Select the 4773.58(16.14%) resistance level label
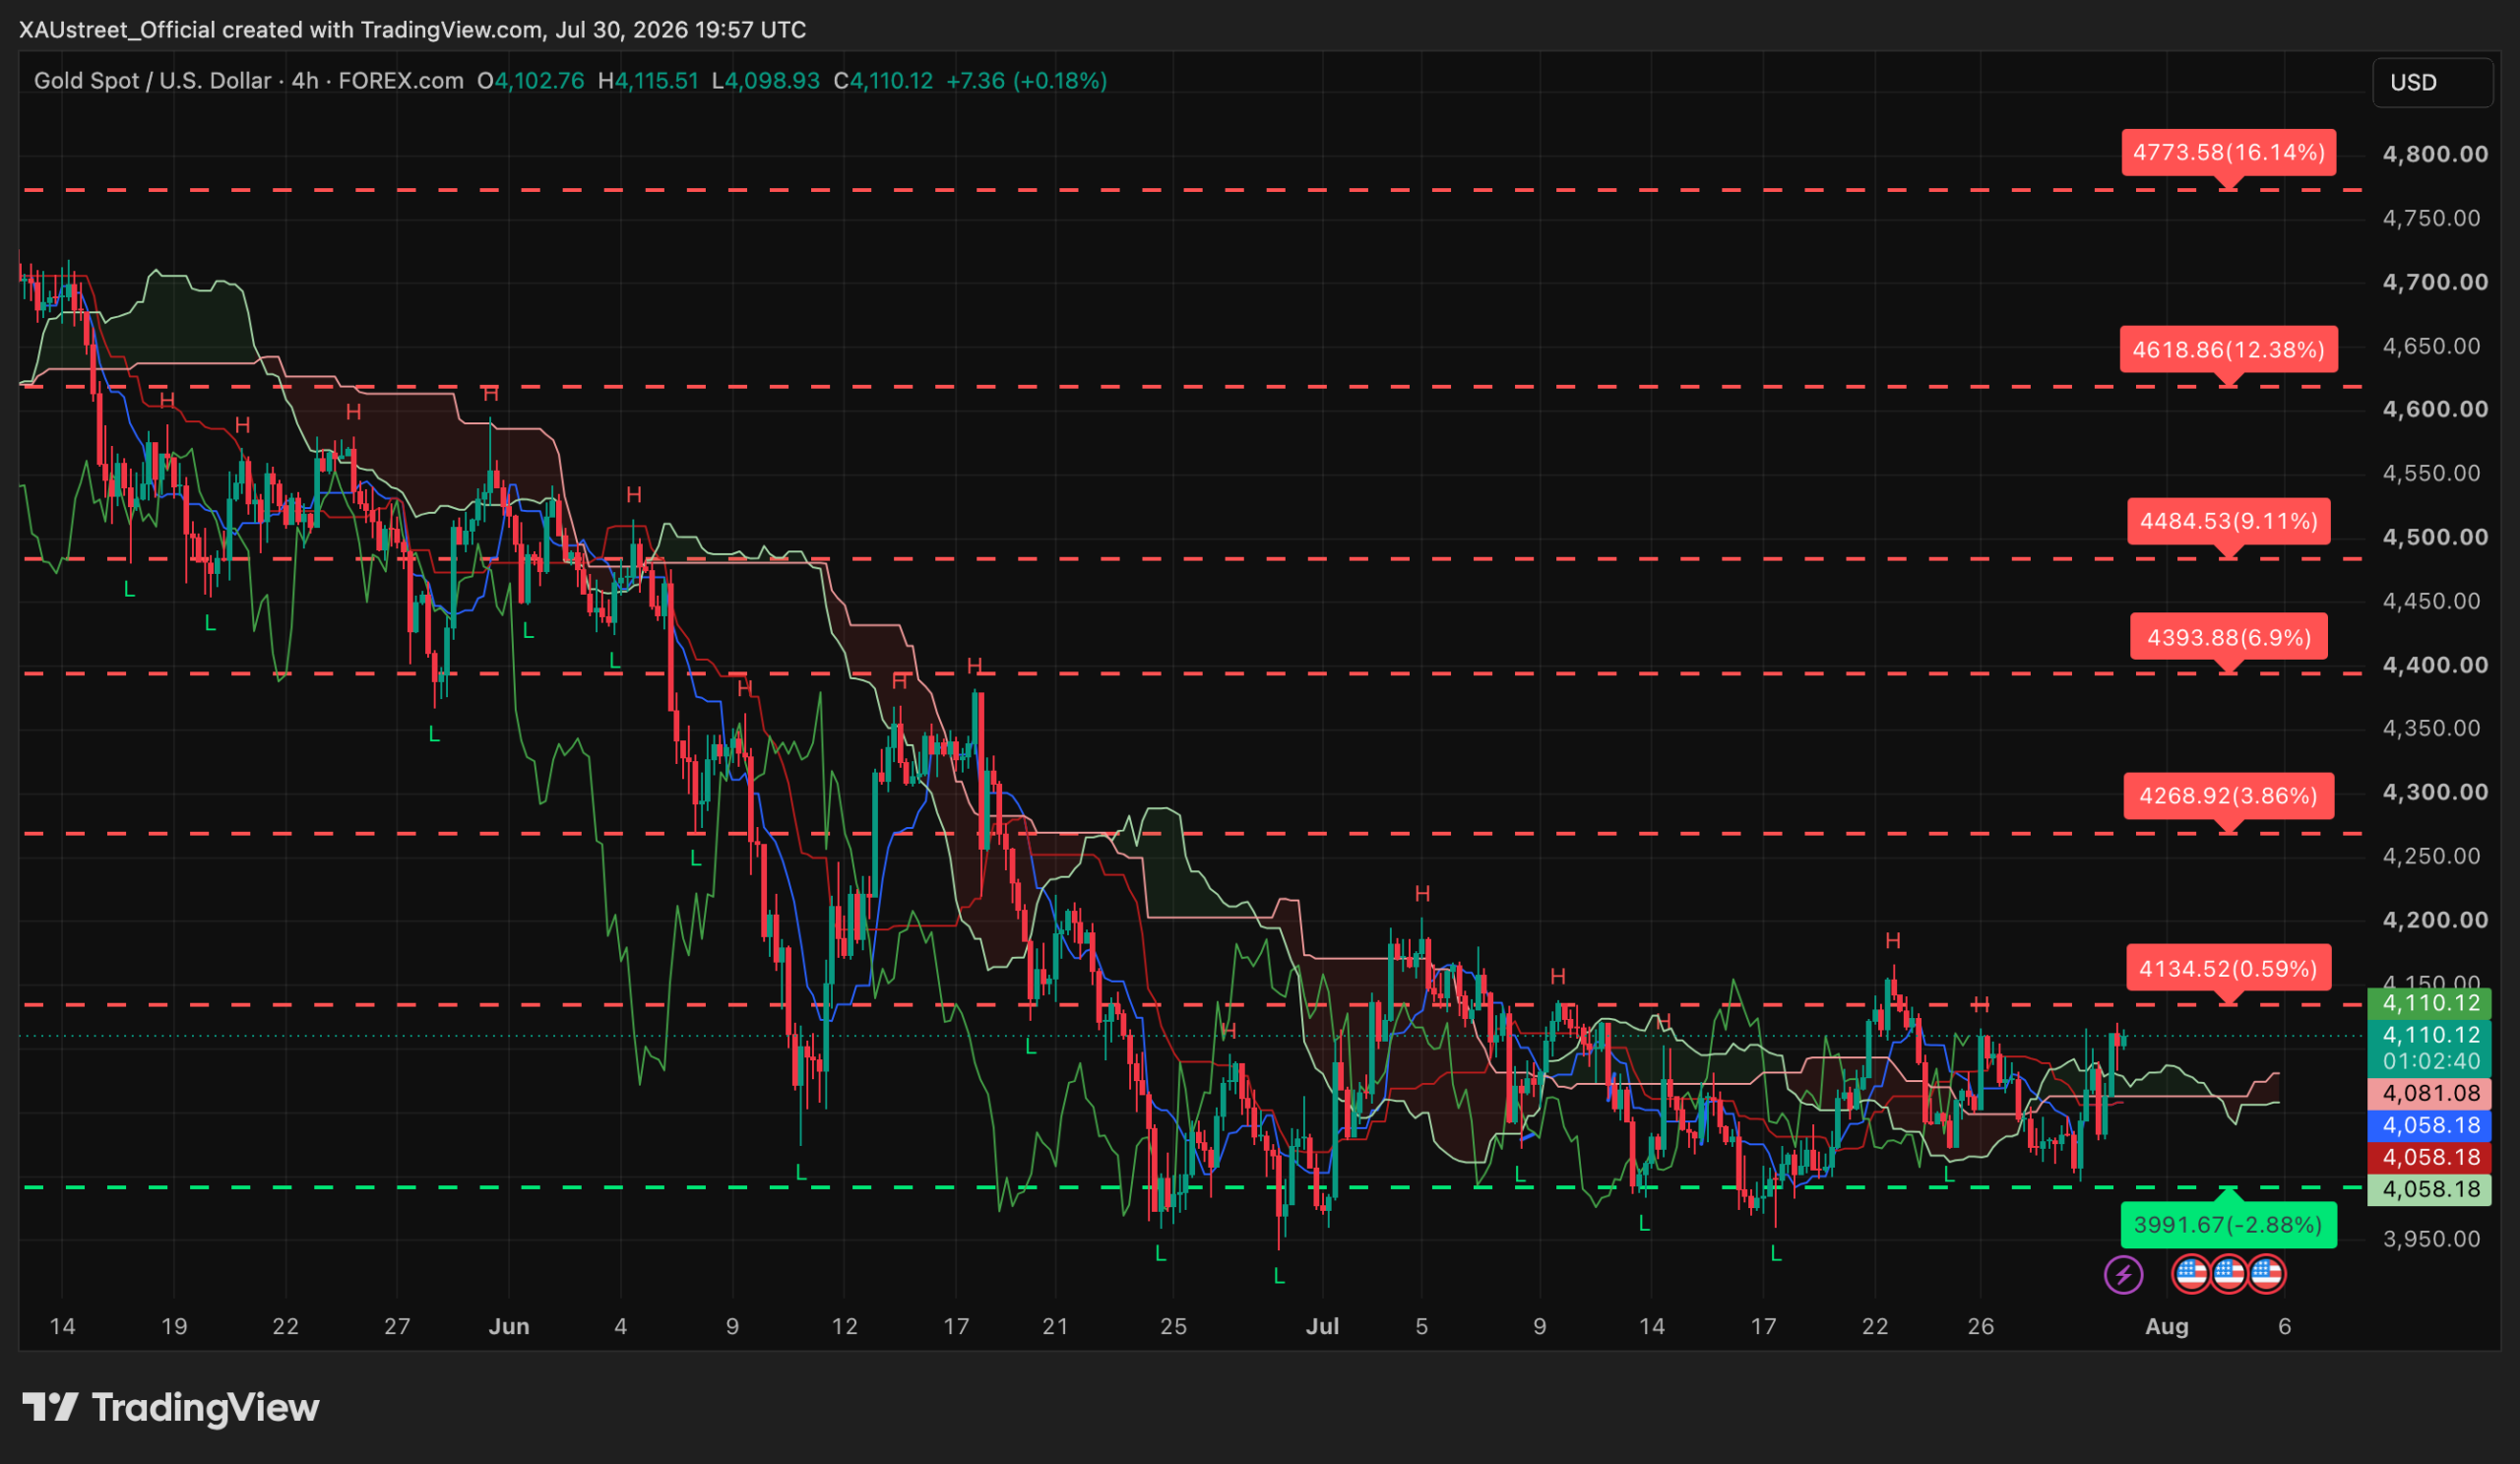 pos(2229,153)
